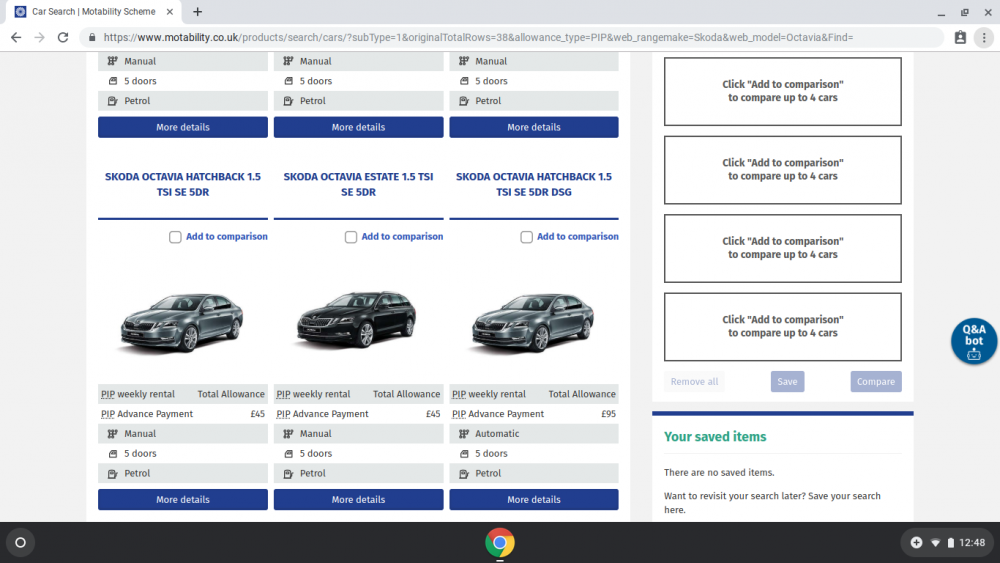Click the browser forward arrow

pyautogui.click(x=40, y=38)
